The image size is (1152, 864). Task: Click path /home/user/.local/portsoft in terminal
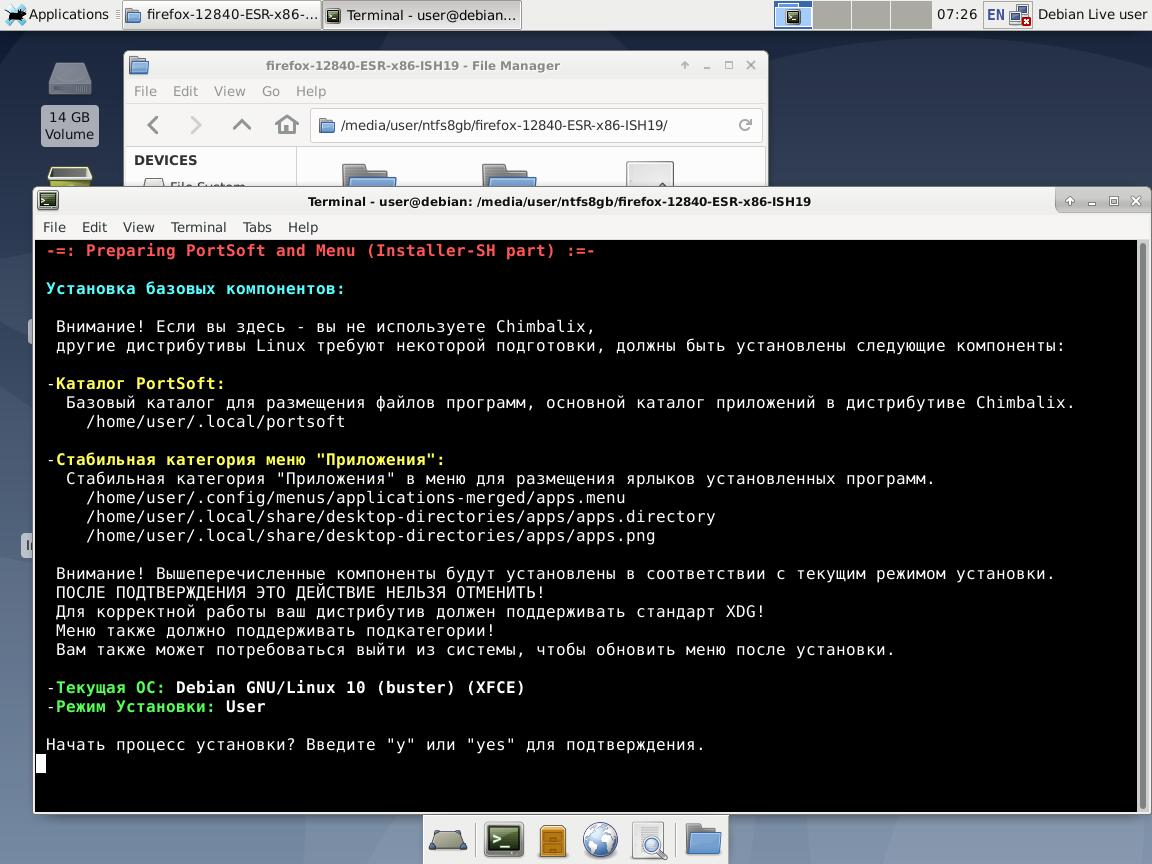(x=215, y=422)
